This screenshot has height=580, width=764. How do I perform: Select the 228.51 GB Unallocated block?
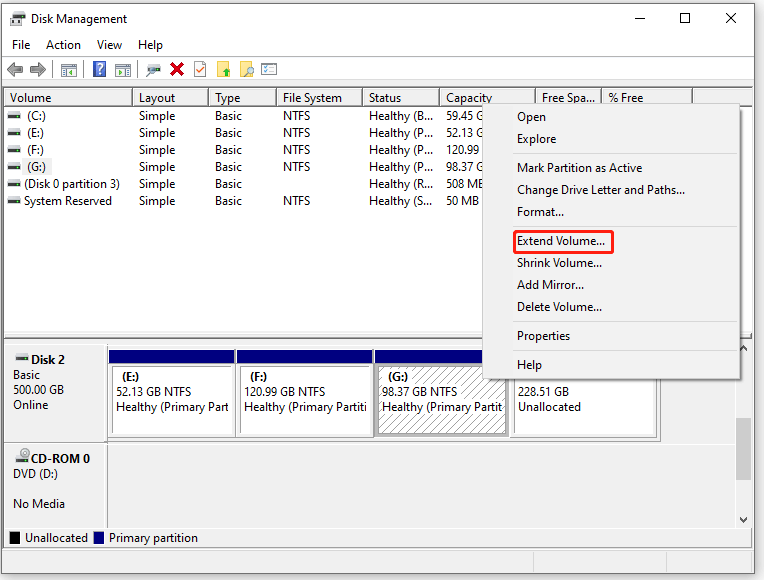click(x=585, y=407)
